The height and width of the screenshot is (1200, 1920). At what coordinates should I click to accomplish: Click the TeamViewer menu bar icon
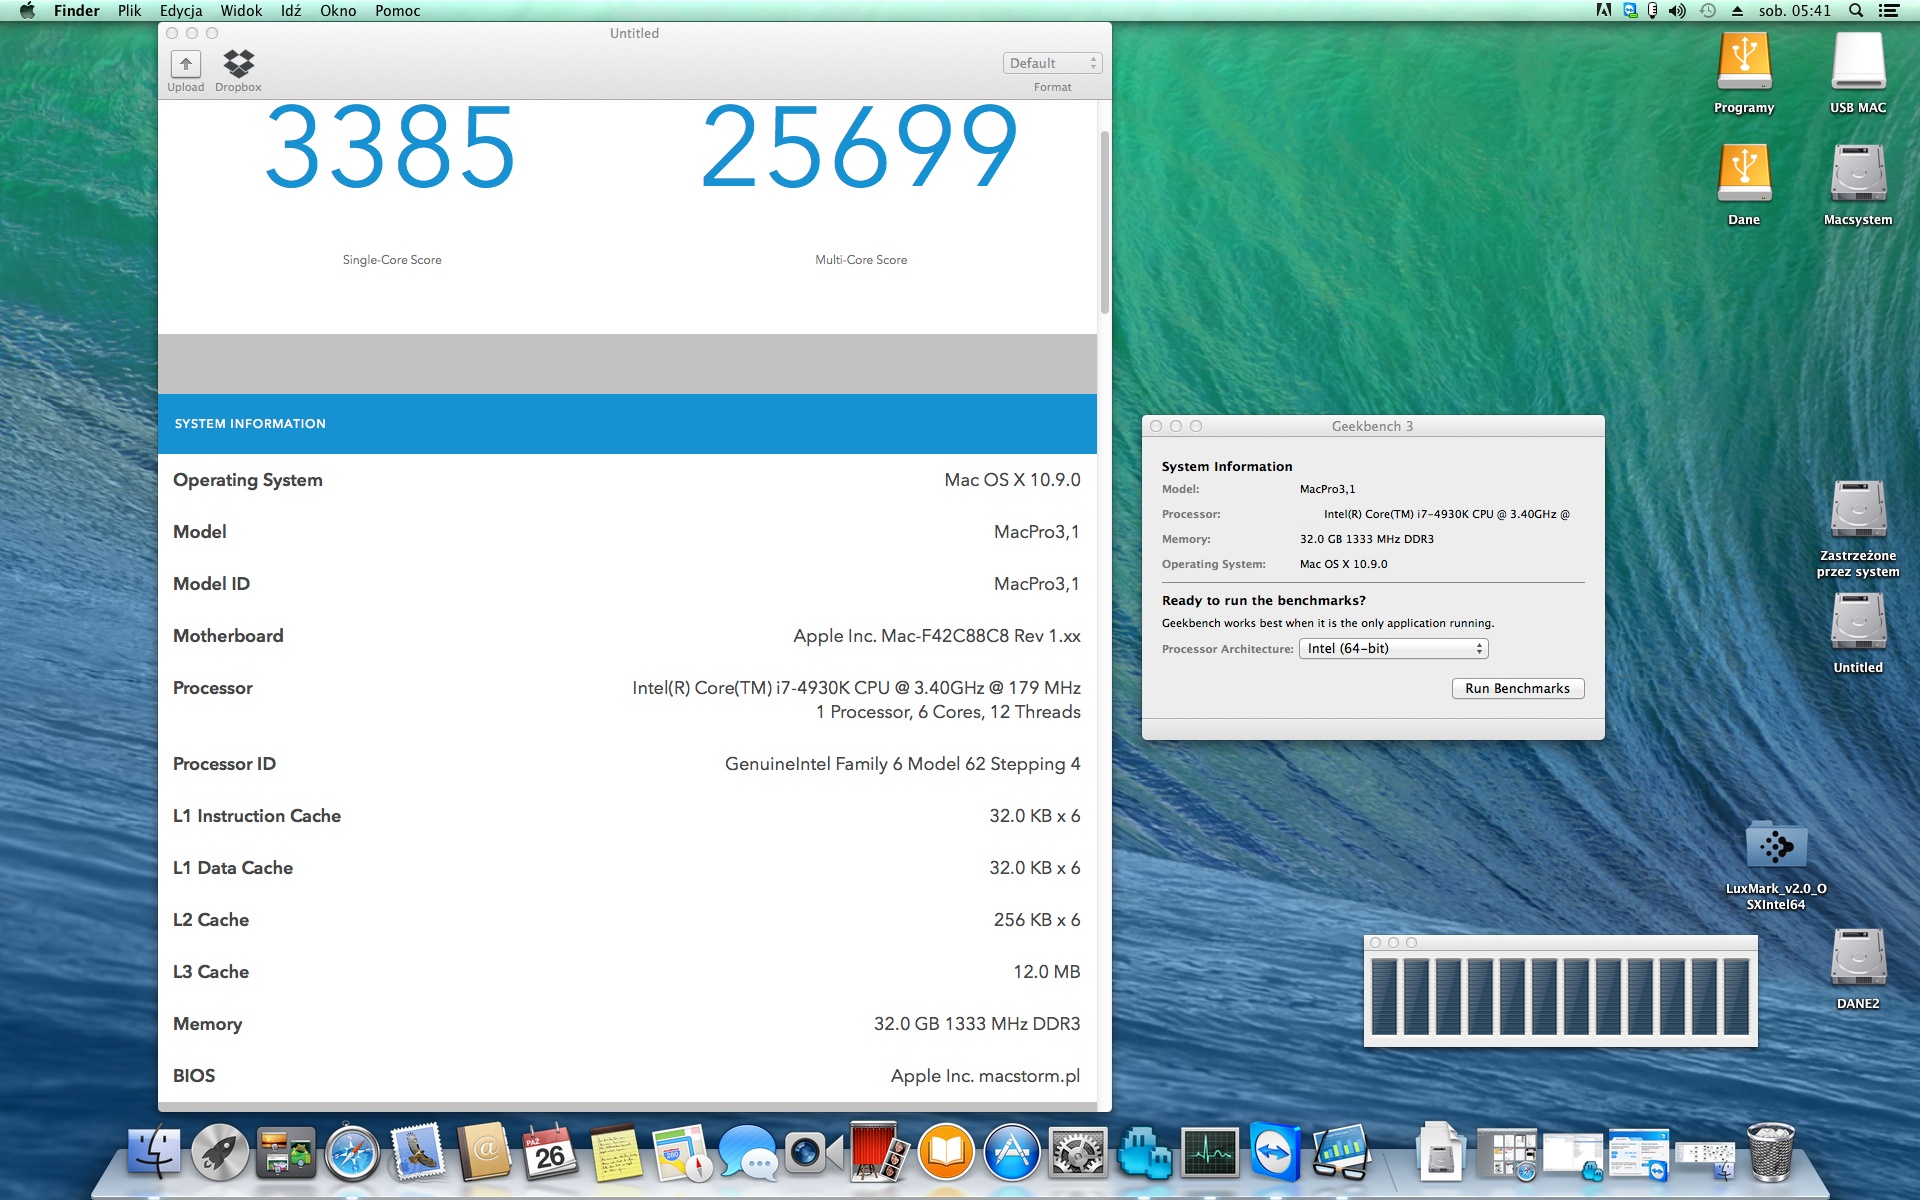1631,11
